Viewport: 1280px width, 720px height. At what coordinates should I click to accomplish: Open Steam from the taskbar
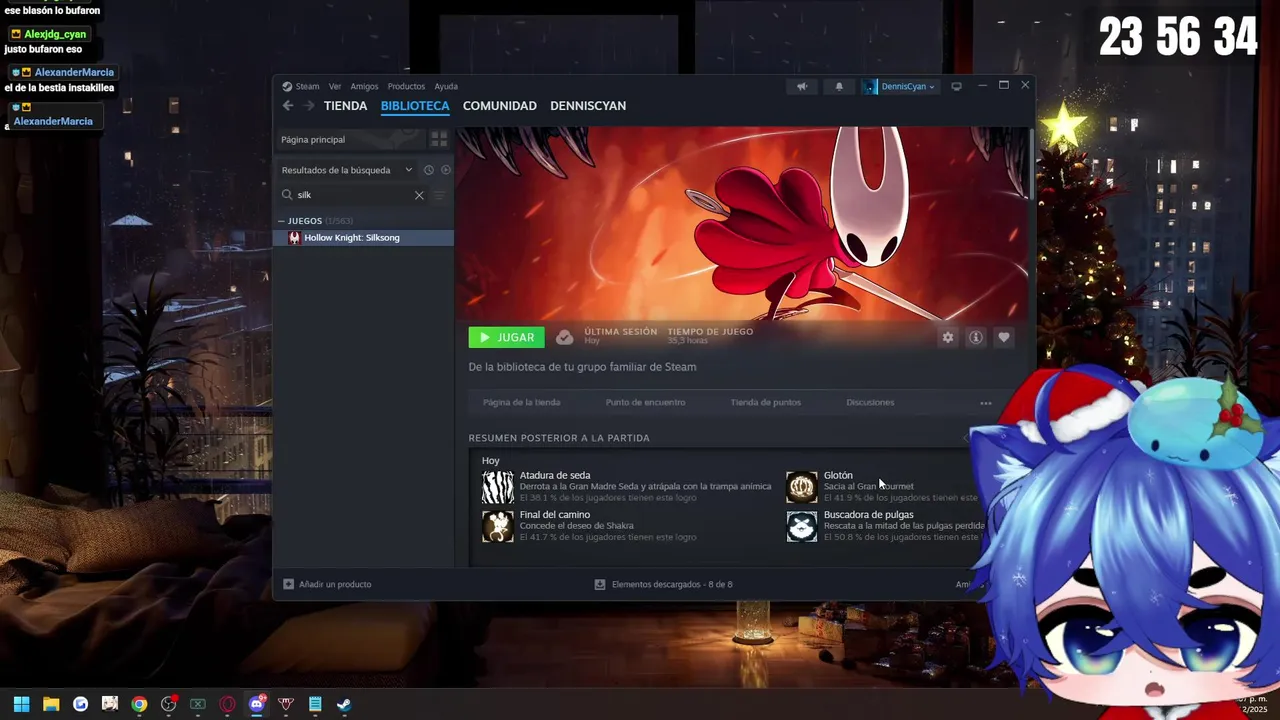coord(343,704)
